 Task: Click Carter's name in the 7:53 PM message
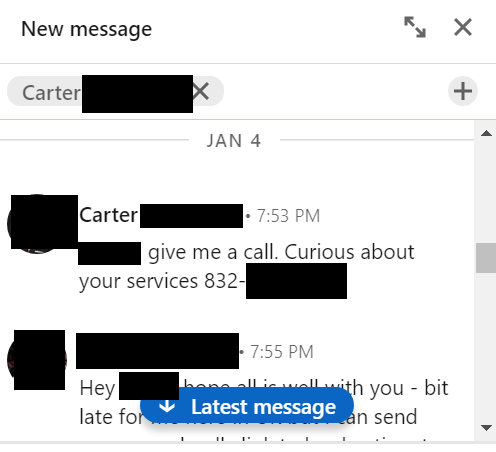click(161, 215)
